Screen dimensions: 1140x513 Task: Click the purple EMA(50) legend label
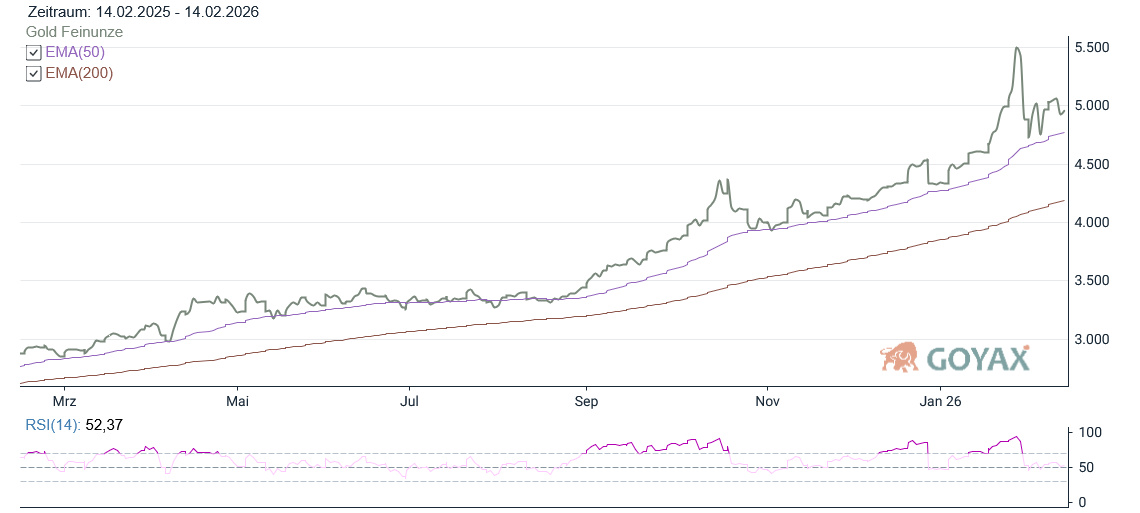(75, 52)
